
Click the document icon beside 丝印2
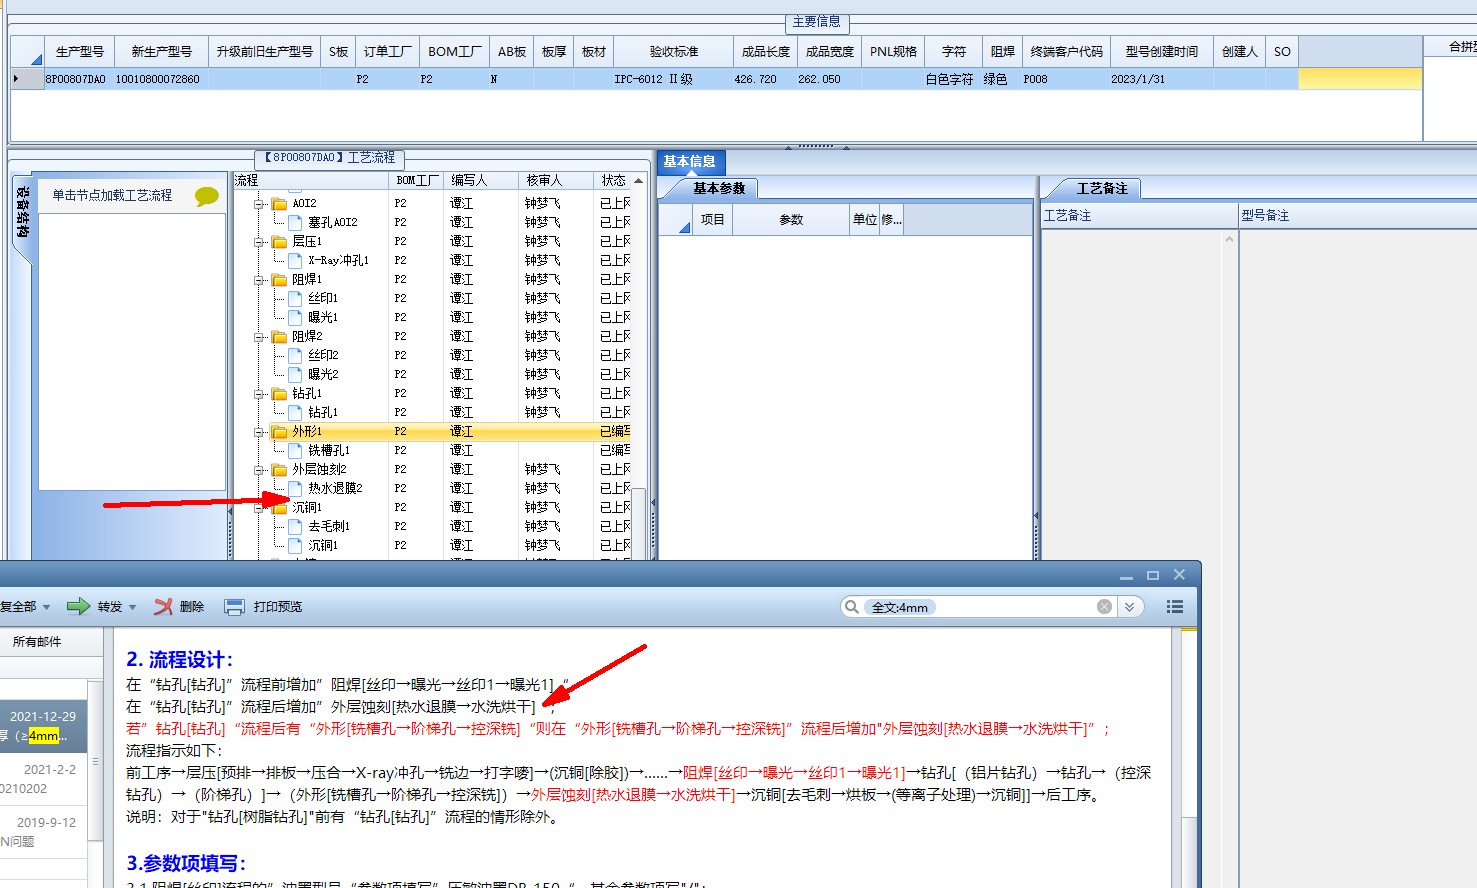pos(295,355)
